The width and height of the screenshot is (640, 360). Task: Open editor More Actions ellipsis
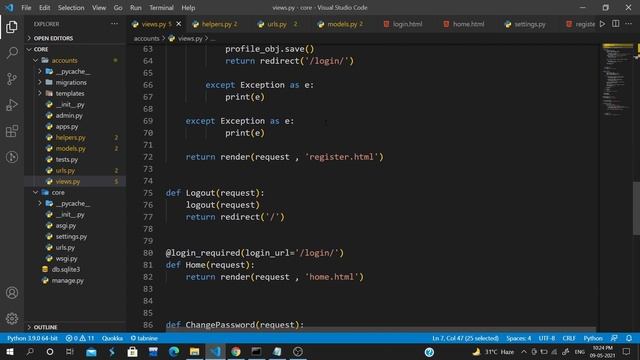(629, 24)
